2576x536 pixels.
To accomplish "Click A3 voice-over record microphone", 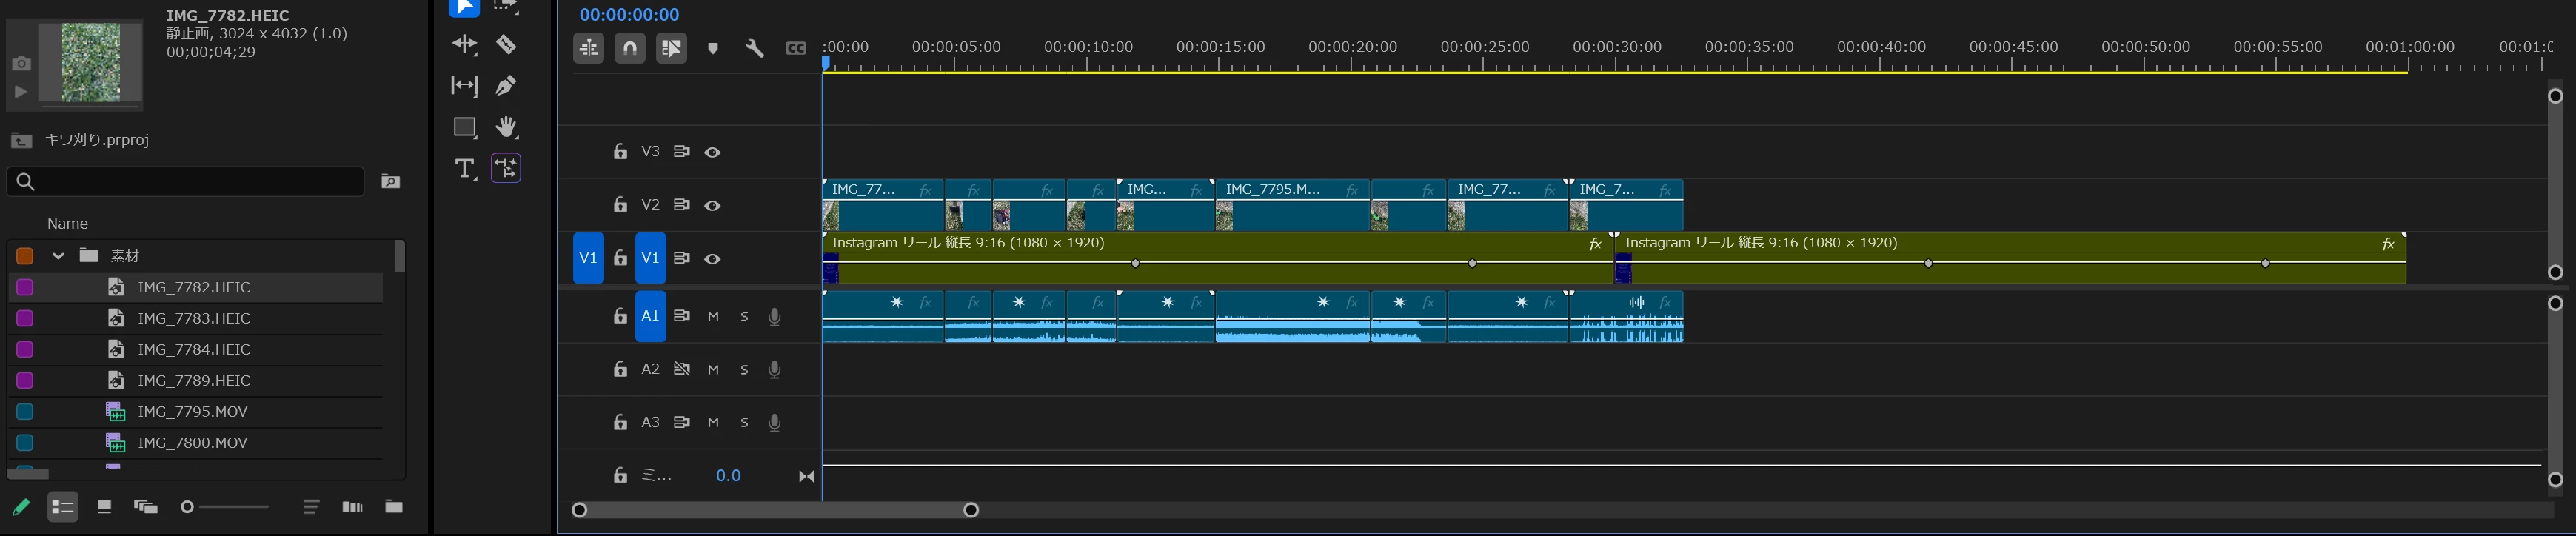I will tap(774, 422).
